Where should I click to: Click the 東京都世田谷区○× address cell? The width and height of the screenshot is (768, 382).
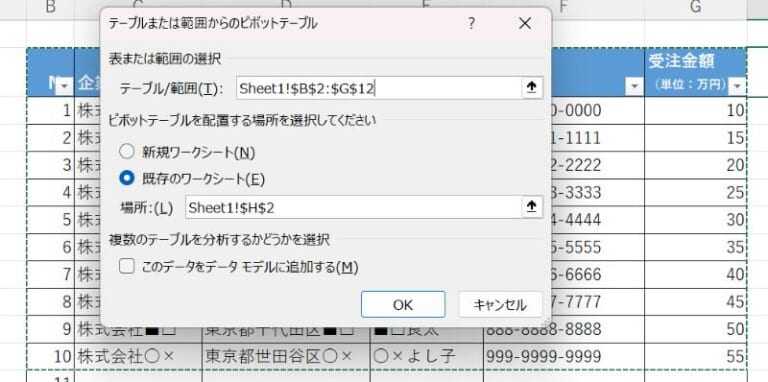coord(286,357)
